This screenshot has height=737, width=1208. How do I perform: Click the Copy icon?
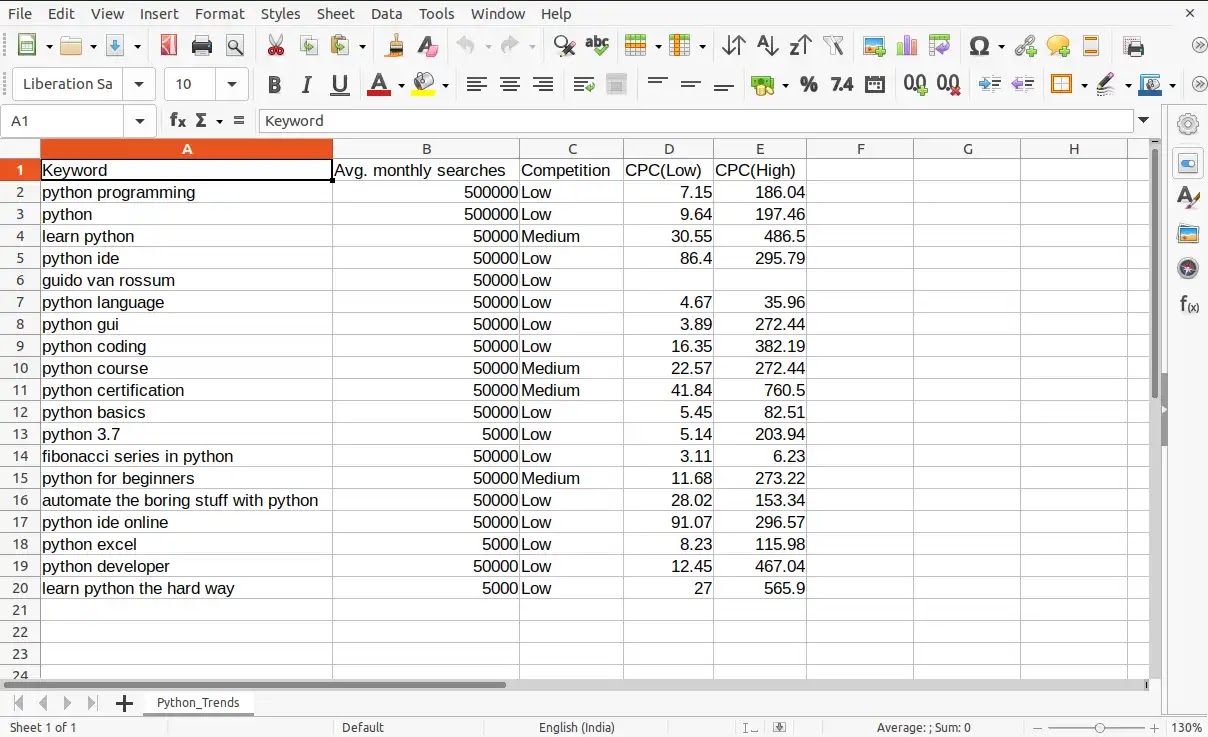(309, 46)
